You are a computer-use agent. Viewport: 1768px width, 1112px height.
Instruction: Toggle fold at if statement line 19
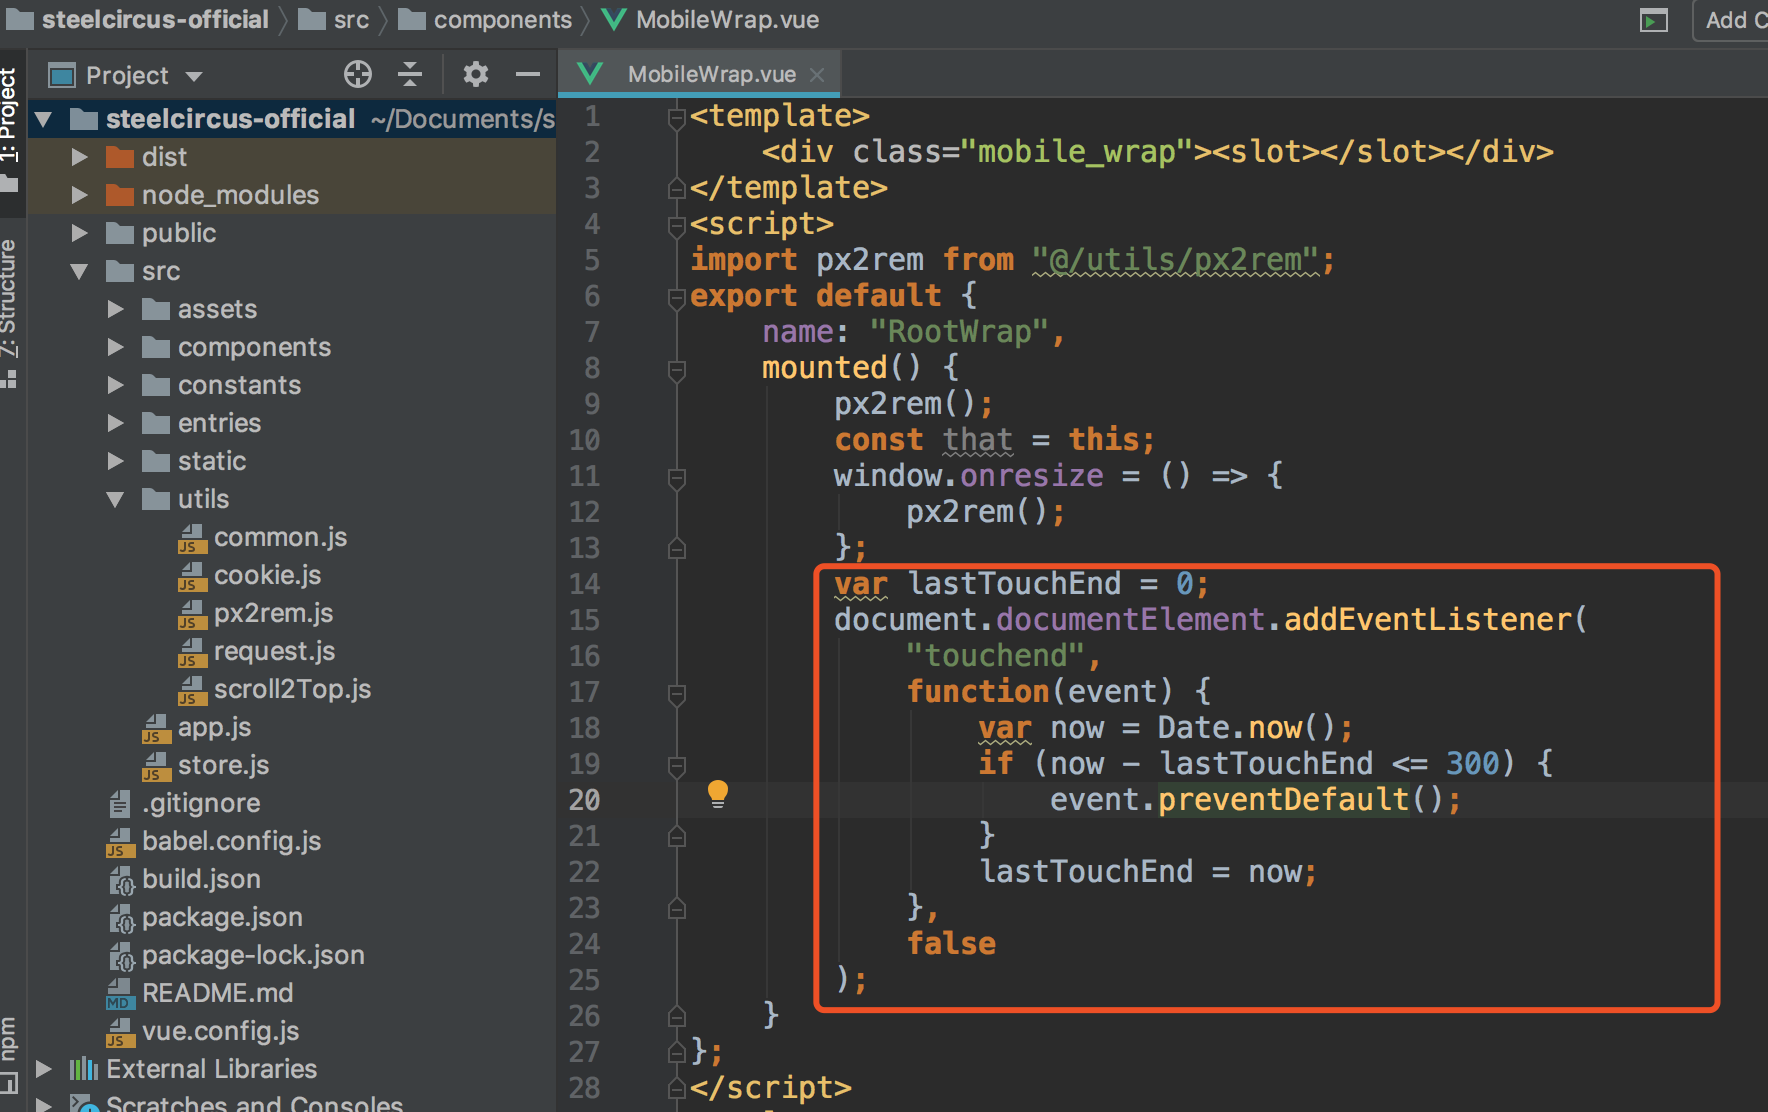point(677,766)
